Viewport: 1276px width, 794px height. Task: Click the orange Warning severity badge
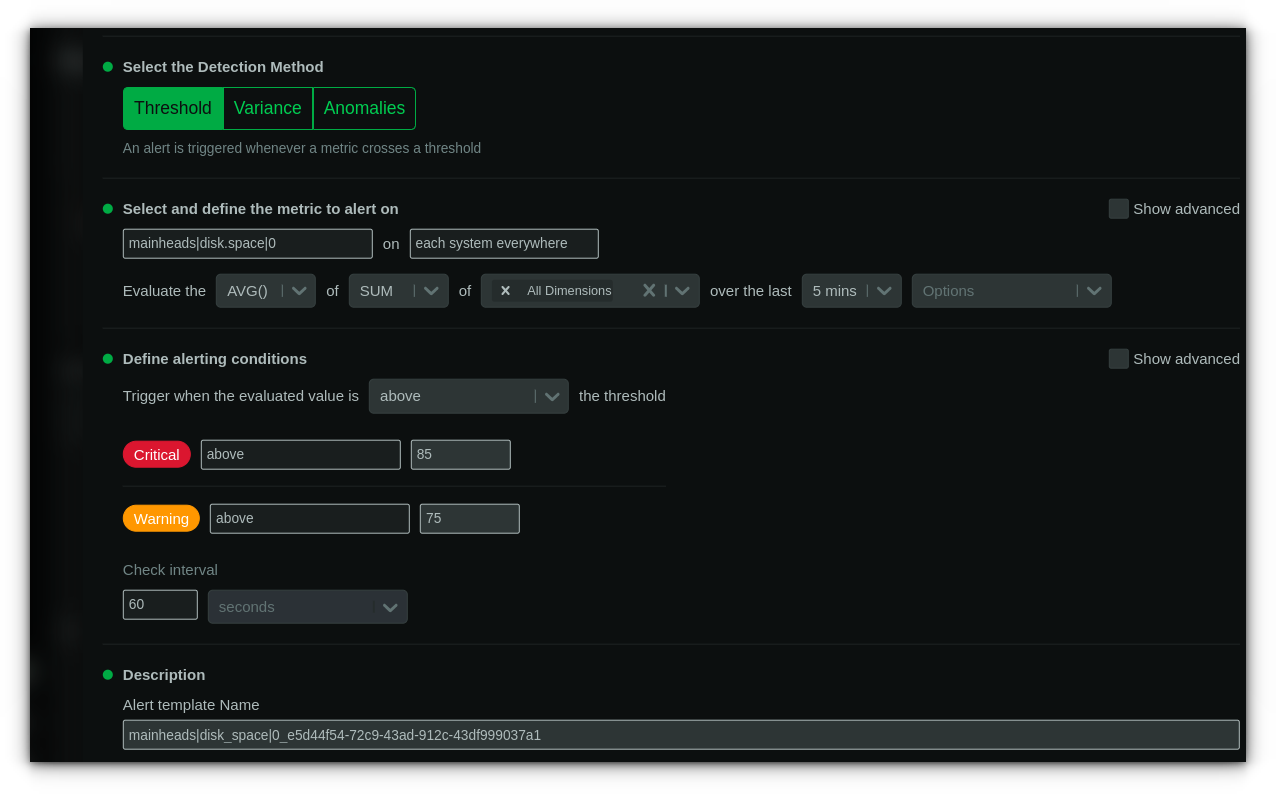pyautogui.click(x=161, y=519)
